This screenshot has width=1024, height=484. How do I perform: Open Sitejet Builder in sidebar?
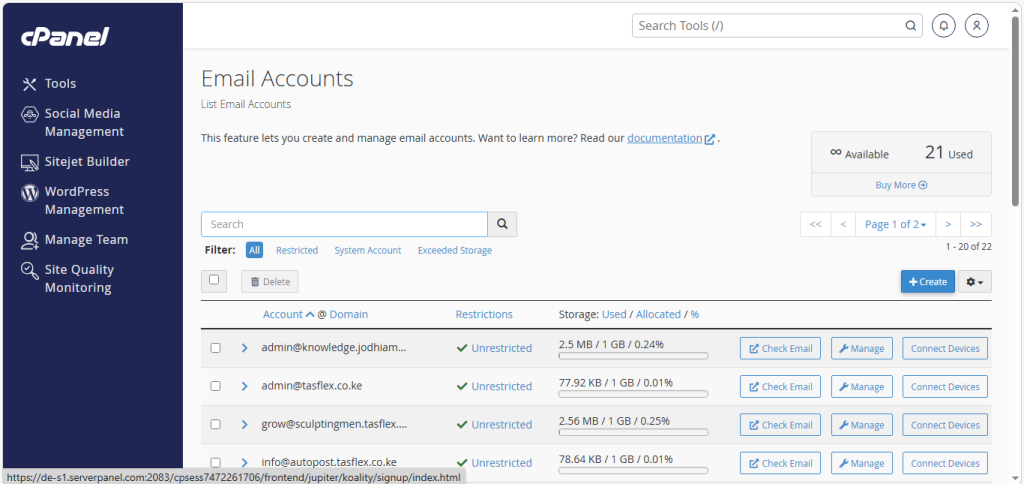click(x=86, y=162)
